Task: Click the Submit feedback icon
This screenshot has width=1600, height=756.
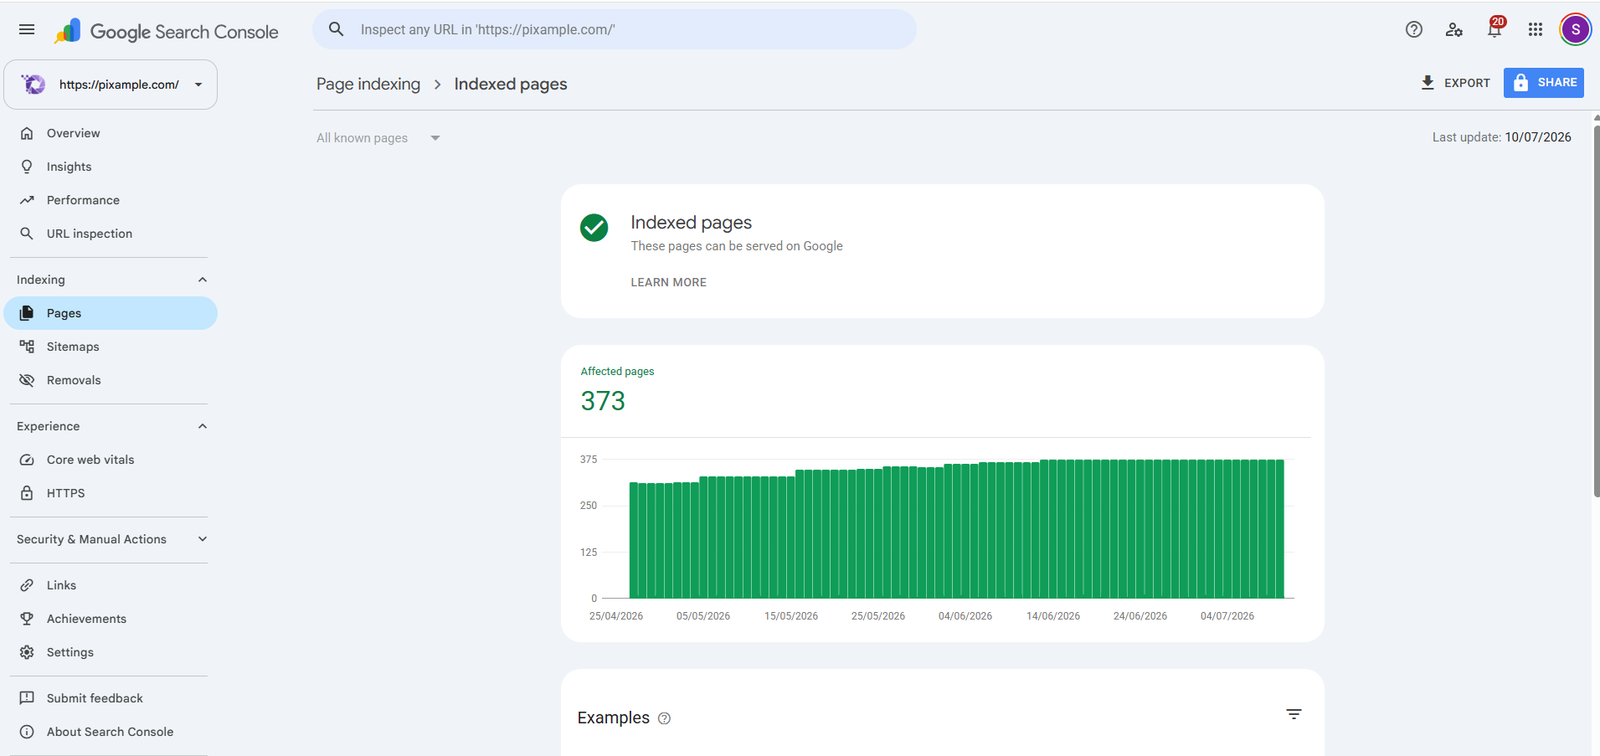Action: pyautogui.click(x=27, y=698)
